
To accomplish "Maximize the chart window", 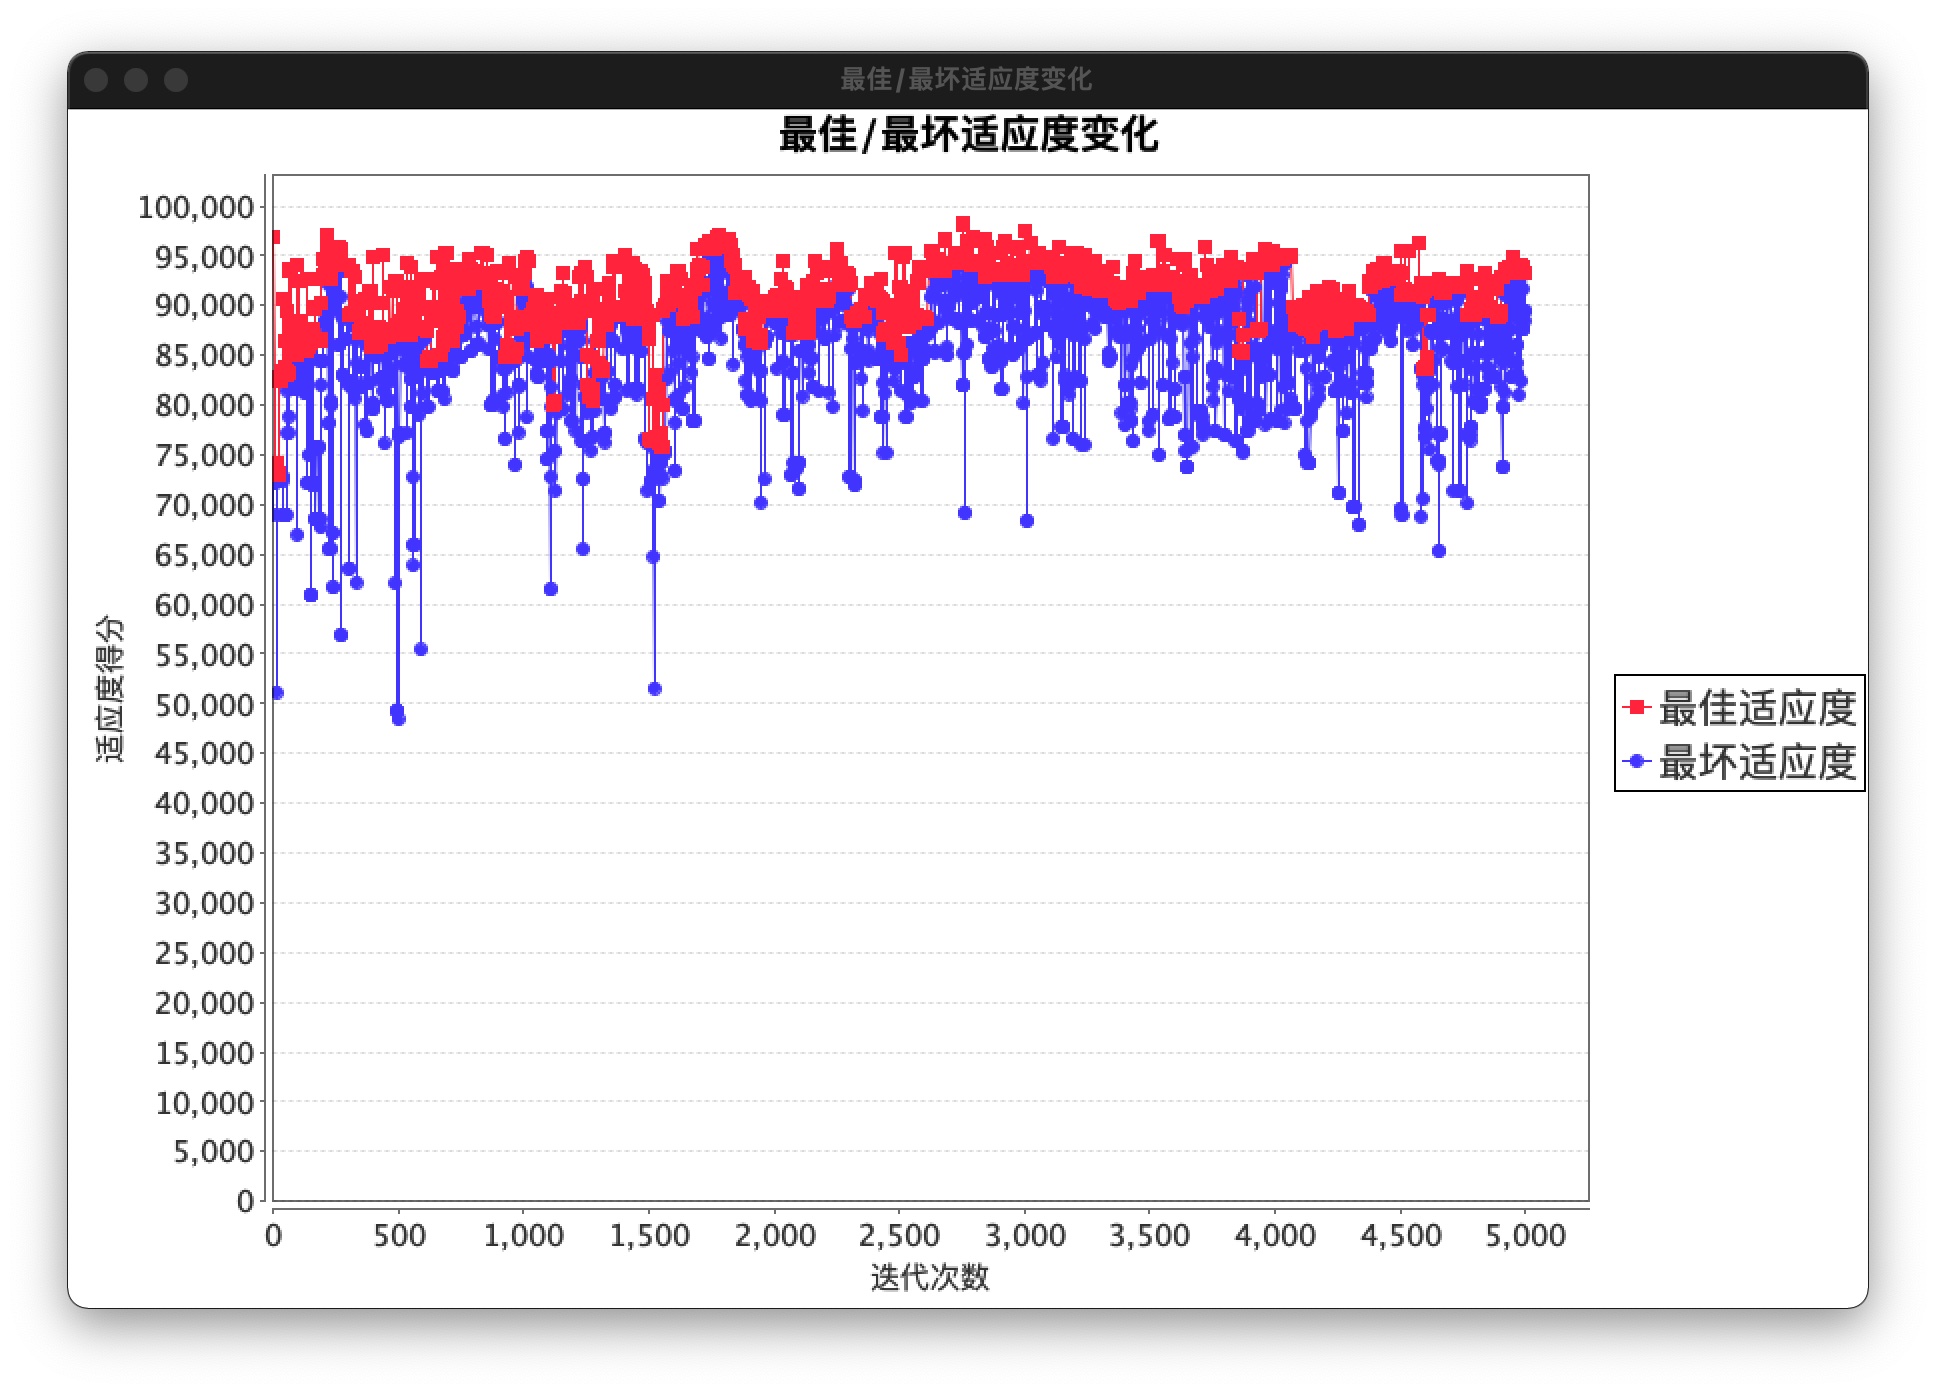I will point(176,80).
